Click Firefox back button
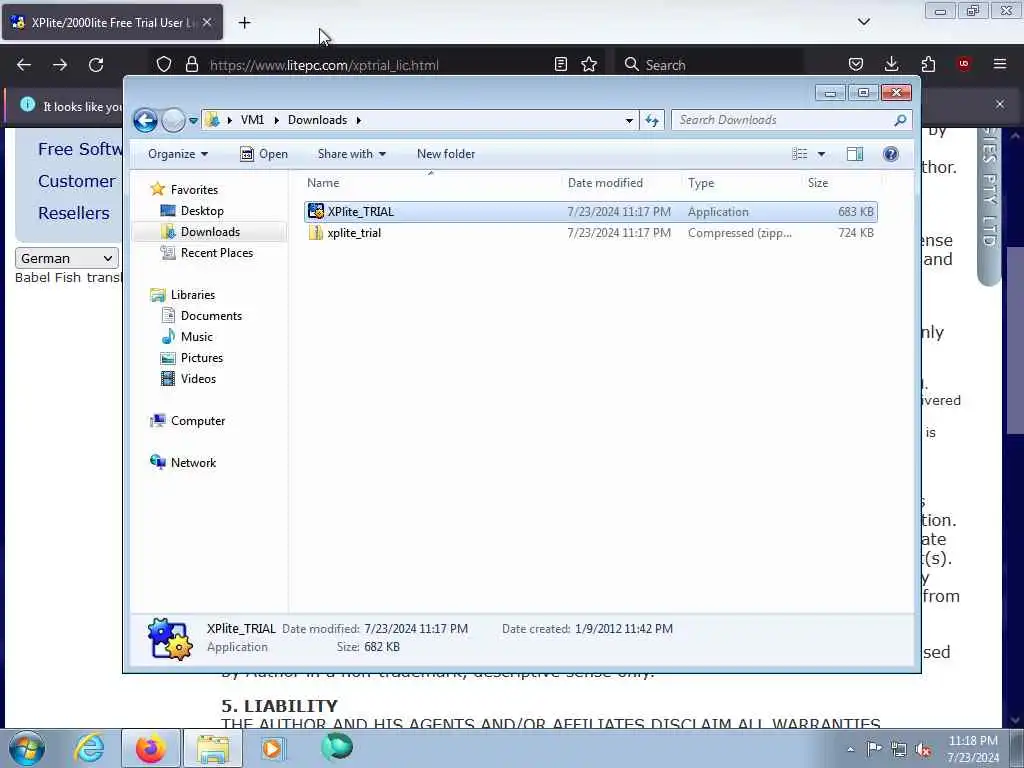 [x=24, y=65]
